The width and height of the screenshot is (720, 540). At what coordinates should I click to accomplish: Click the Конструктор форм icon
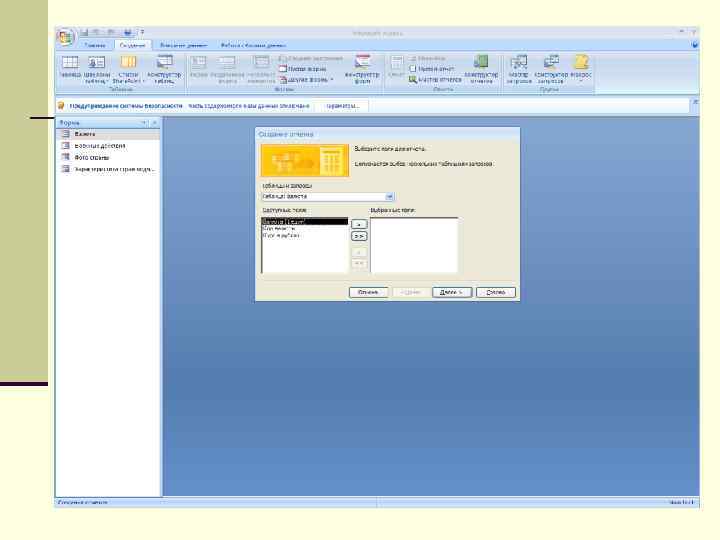click(362, 69)
